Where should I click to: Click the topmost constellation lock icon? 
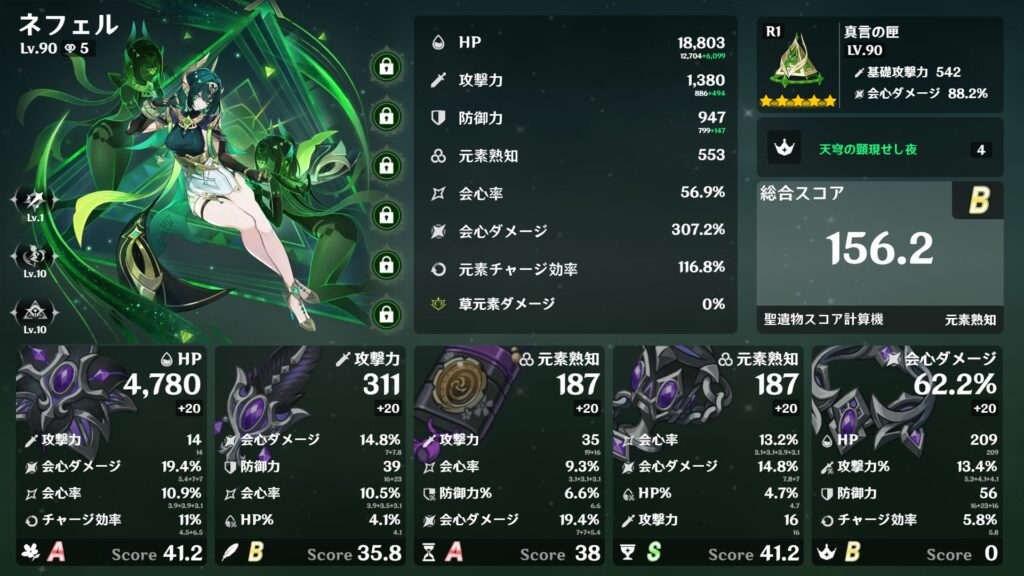[386, 67]
